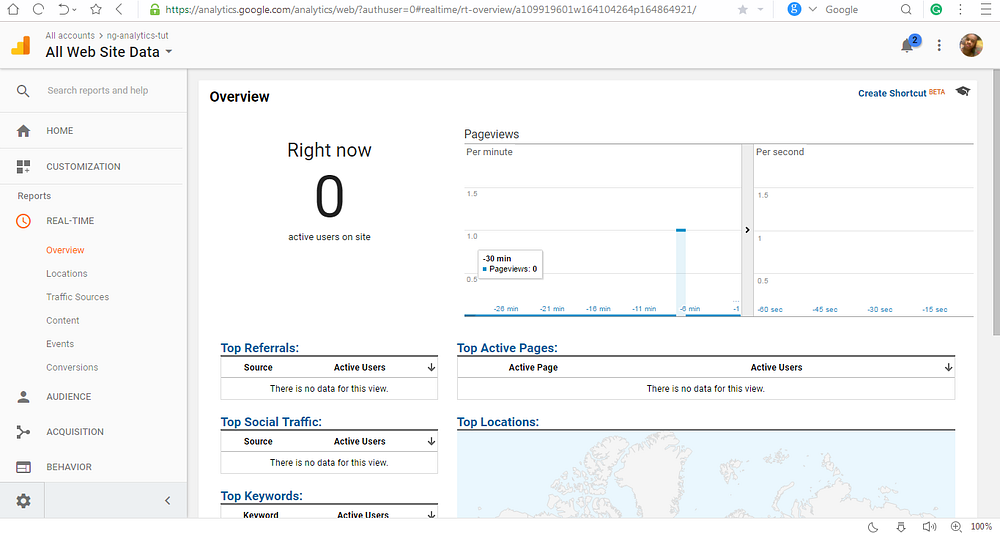
Task: Open Admin settings gear icon
Action: (23, 501)
